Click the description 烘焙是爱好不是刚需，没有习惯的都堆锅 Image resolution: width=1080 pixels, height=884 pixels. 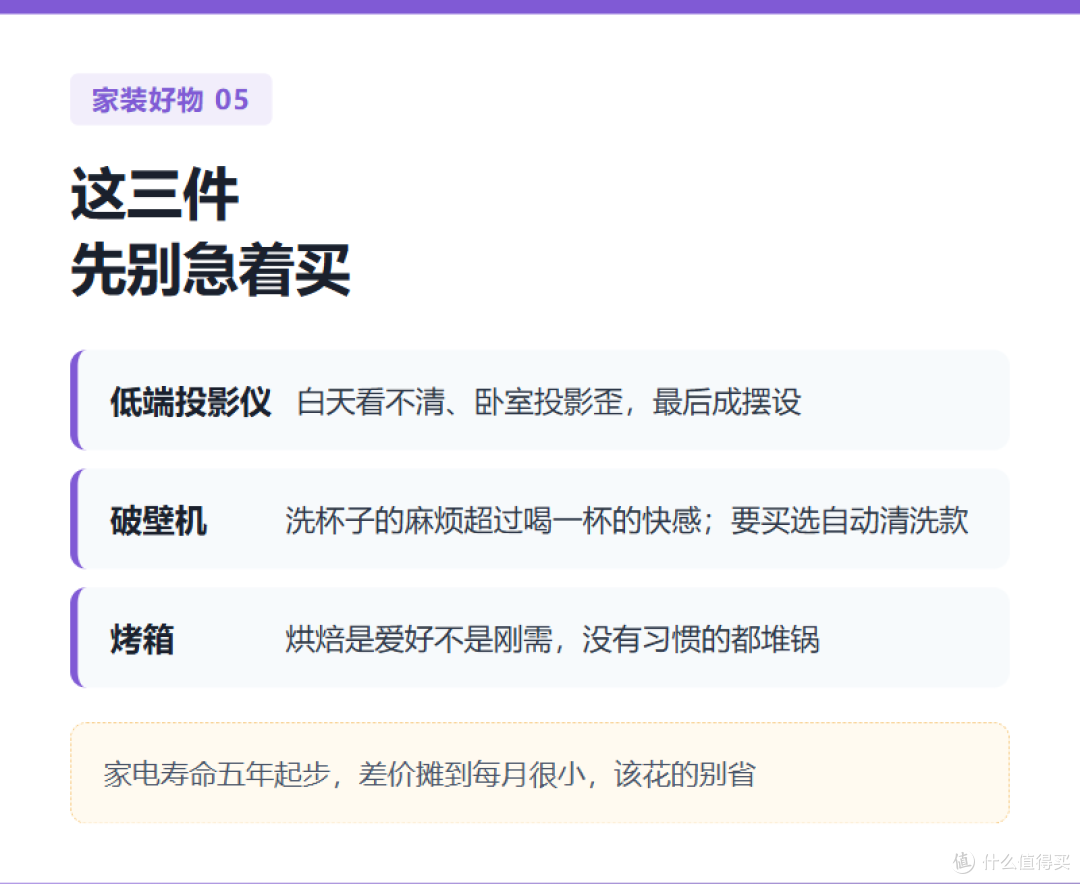(x=552, y=639)
